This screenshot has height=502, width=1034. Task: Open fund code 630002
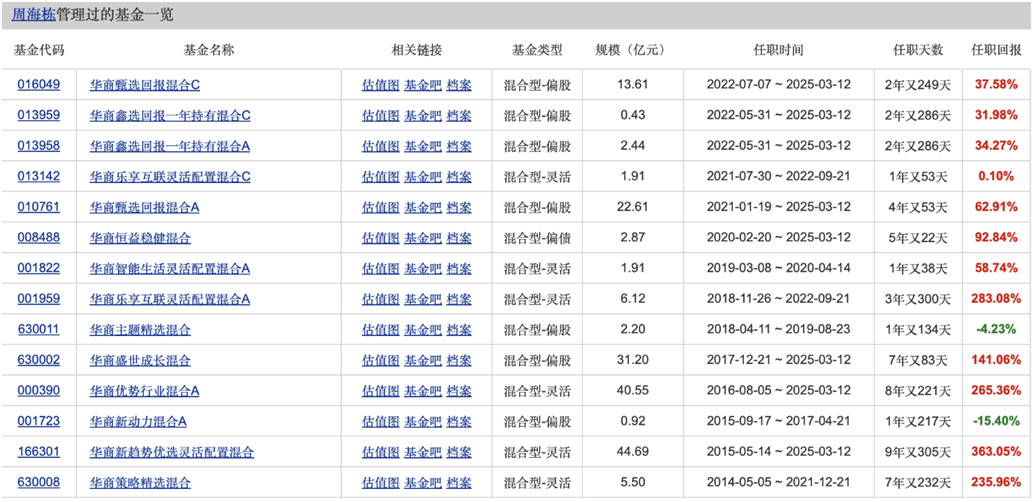(x=39, y=360)
